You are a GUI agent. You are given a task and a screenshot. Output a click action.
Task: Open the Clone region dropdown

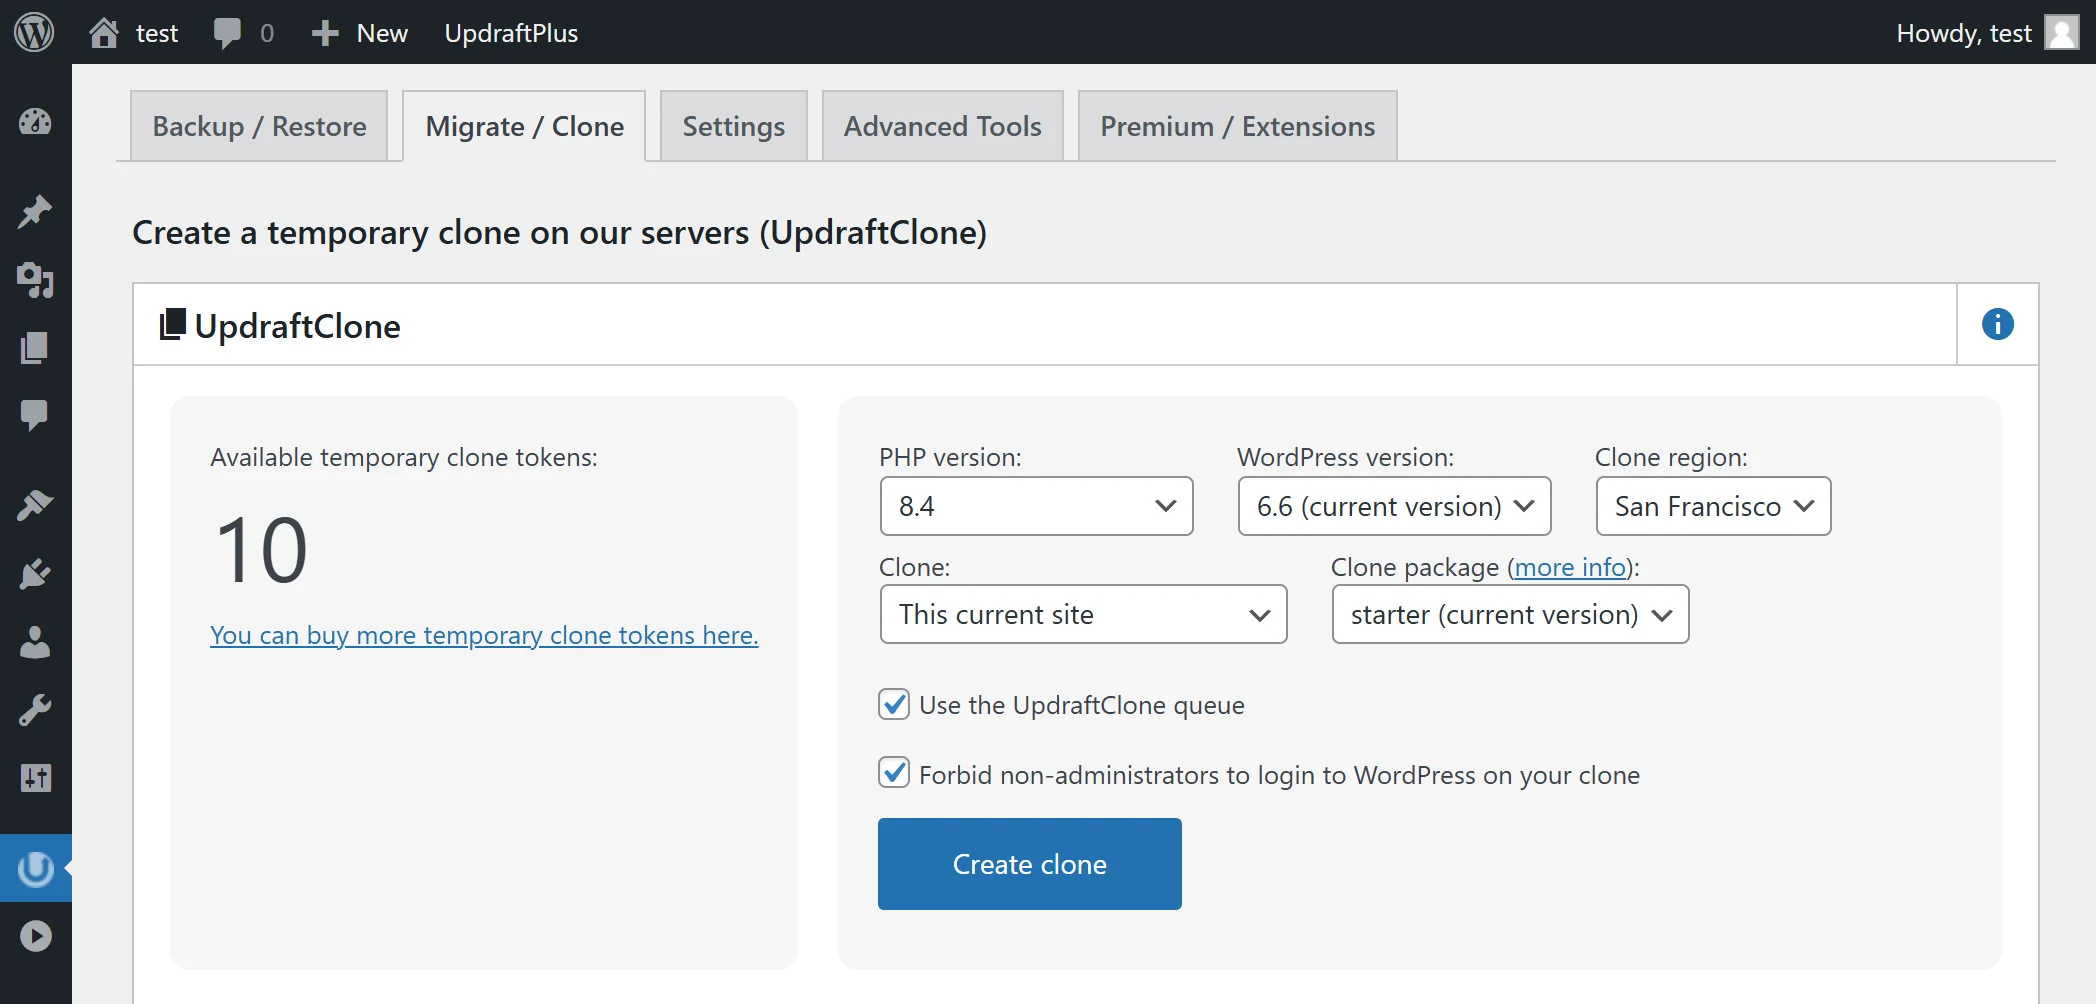pos(1712,506)
